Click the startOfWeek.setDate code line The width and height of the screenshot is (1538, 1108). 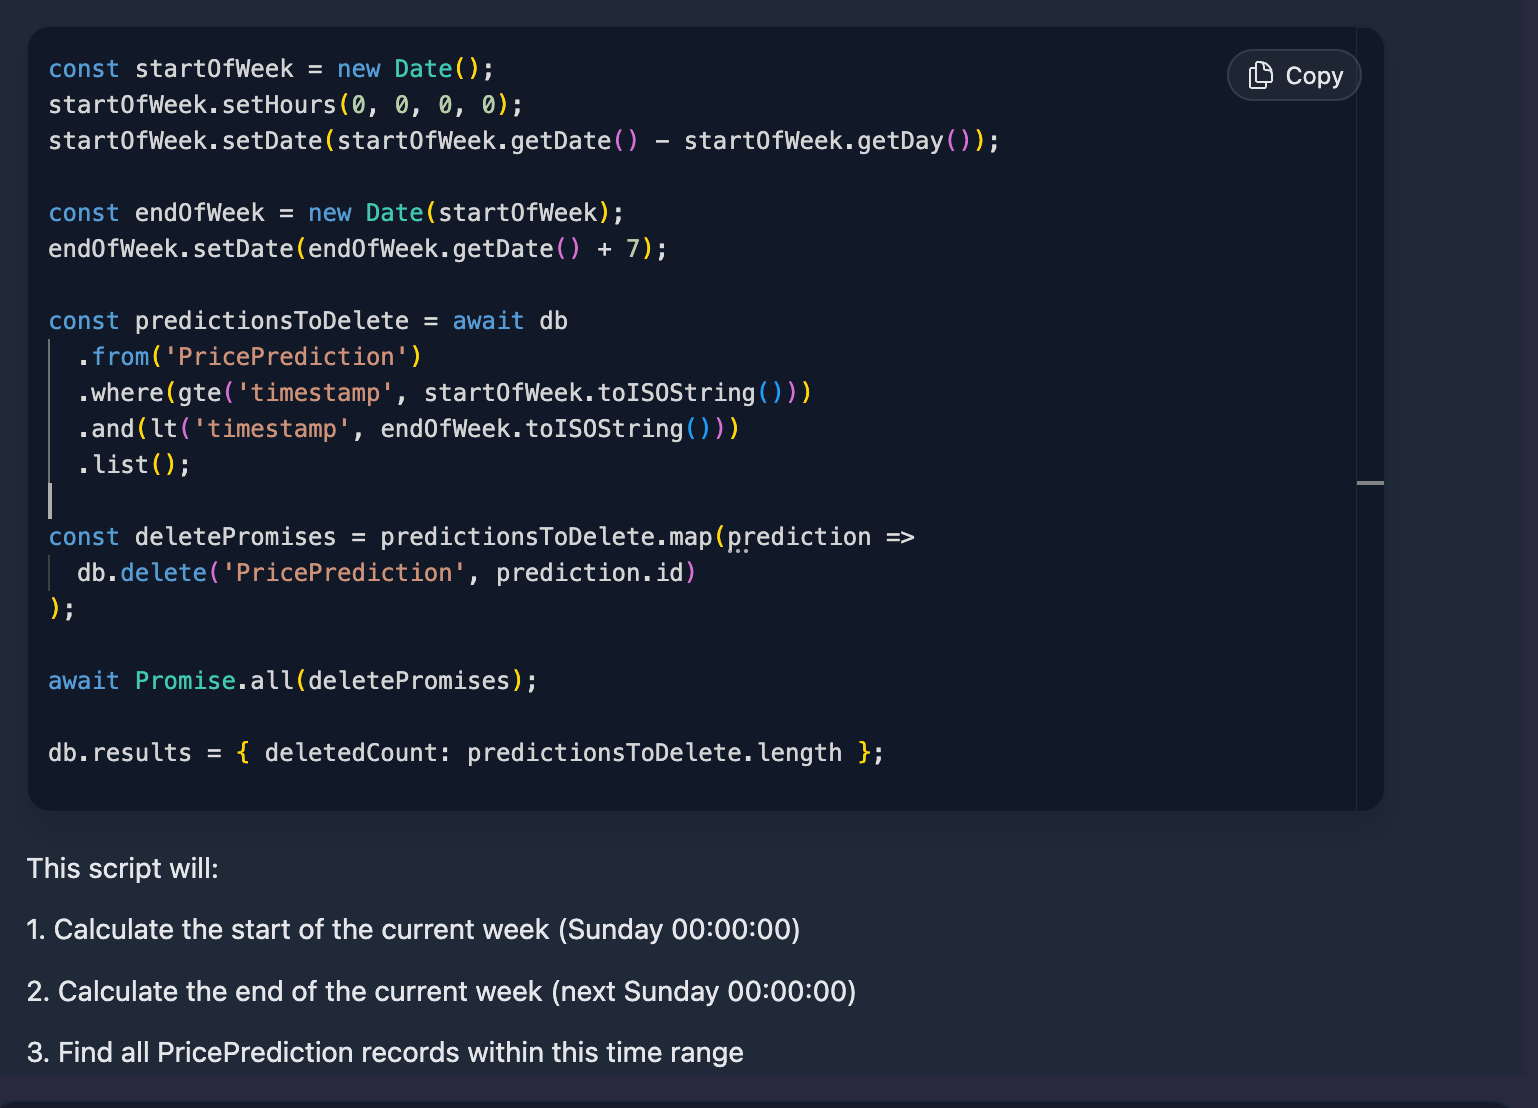[523, 141]
